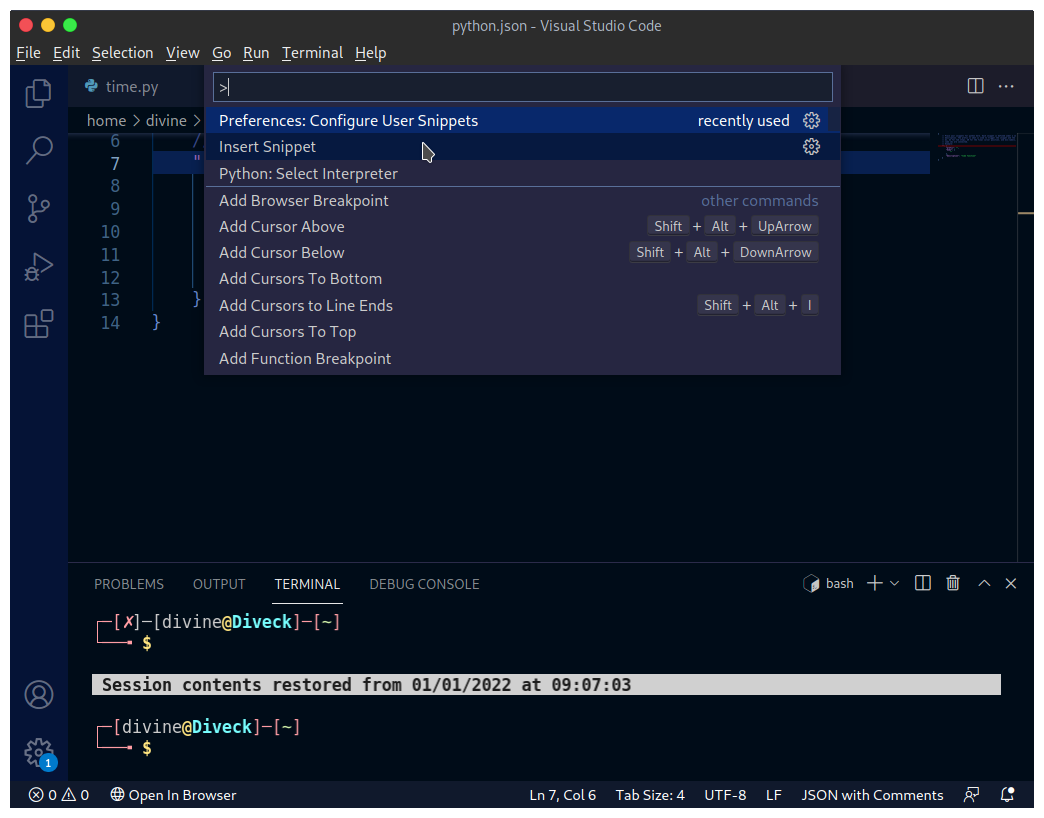This screenshot has height=818, width=1044.
Task: Split the editor right
Action: (x=975, y=86)
